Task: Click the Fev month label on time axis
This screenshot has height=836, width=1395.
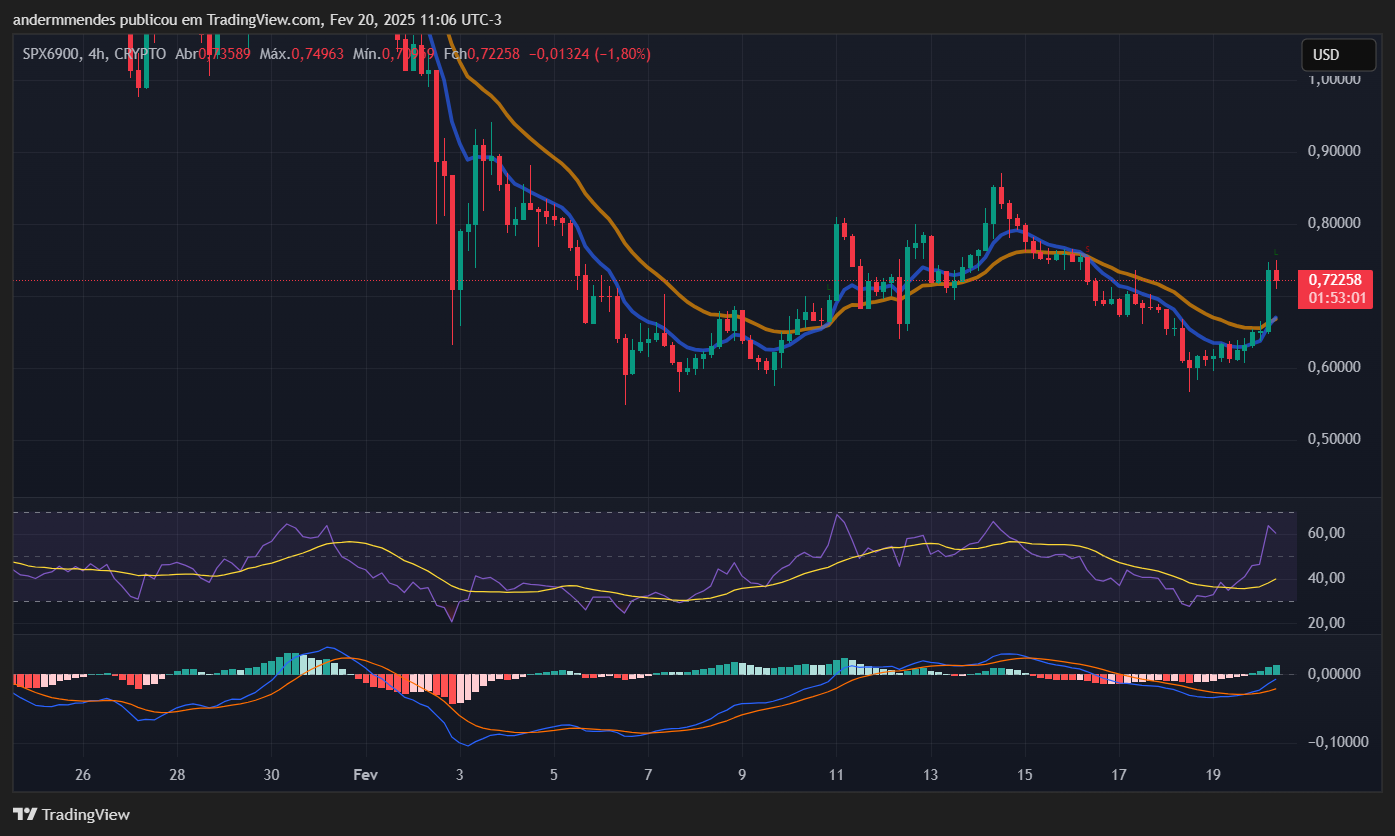Action: [366, 775]
